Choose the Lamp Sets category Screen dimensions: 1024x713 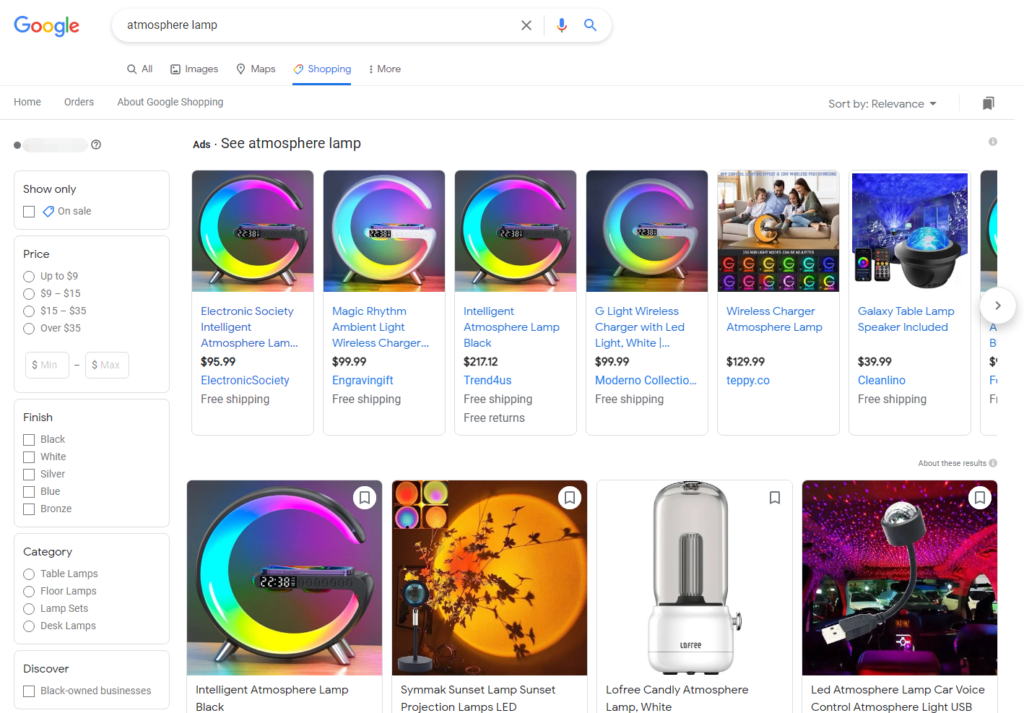[29, 609]
